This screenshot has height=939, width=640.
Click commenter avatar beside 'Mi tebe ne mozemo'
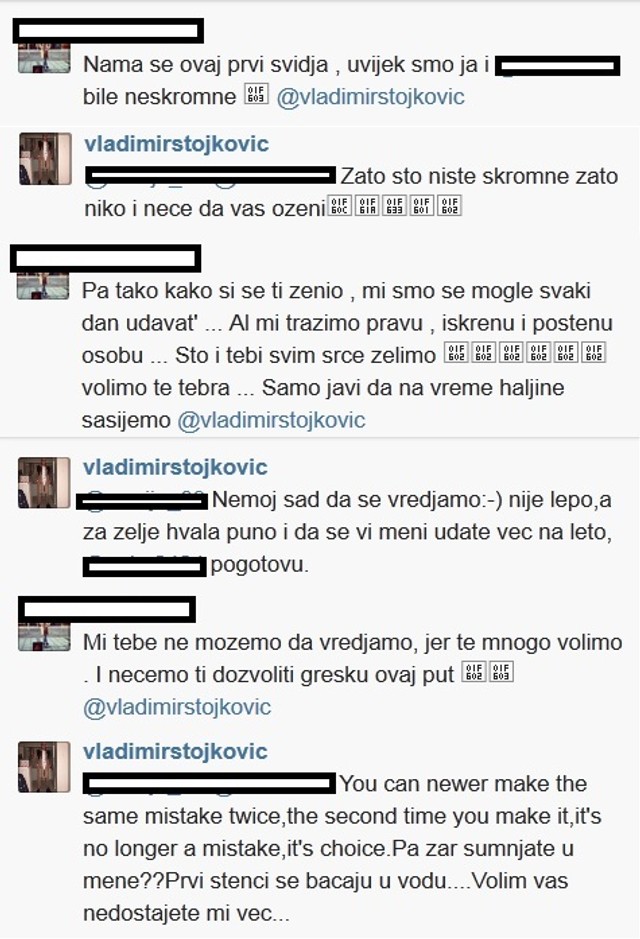coord(44,636)
